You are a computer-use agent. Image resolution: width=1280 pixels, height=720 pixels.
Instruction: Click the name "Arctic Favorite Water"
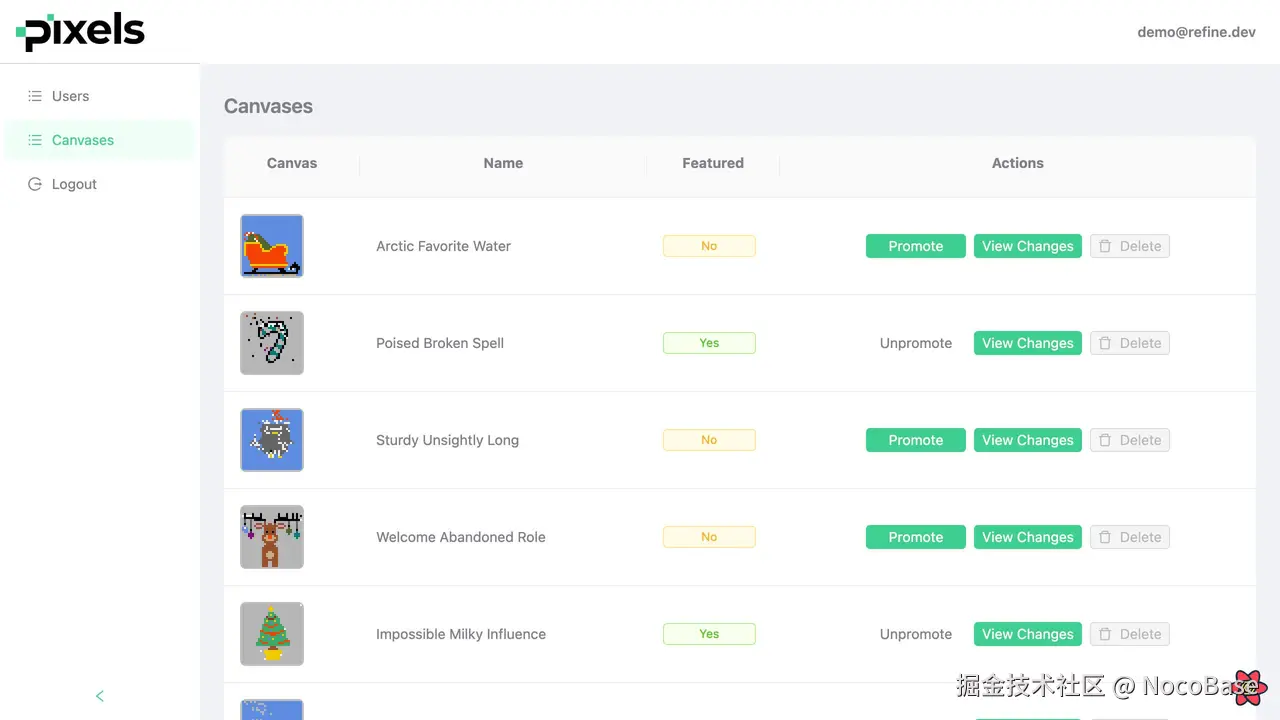pos(443,246)
